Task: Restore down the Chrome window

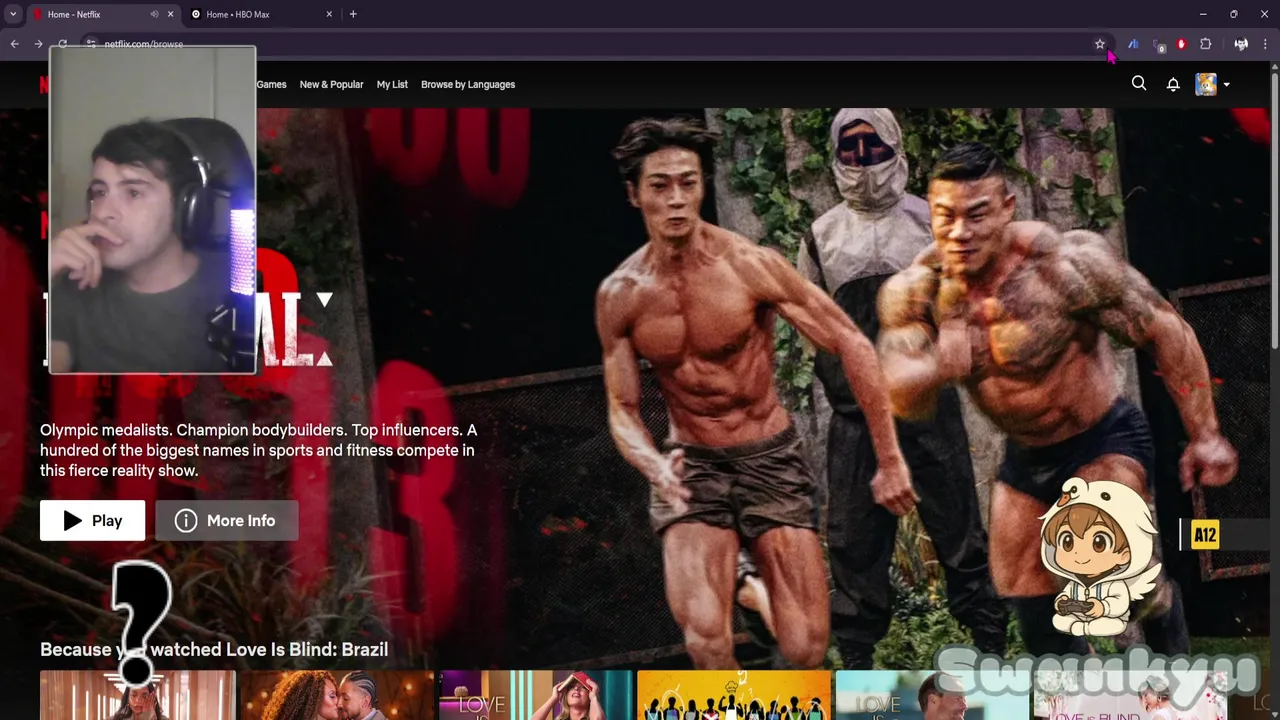Action: [x=1233, y=14]
